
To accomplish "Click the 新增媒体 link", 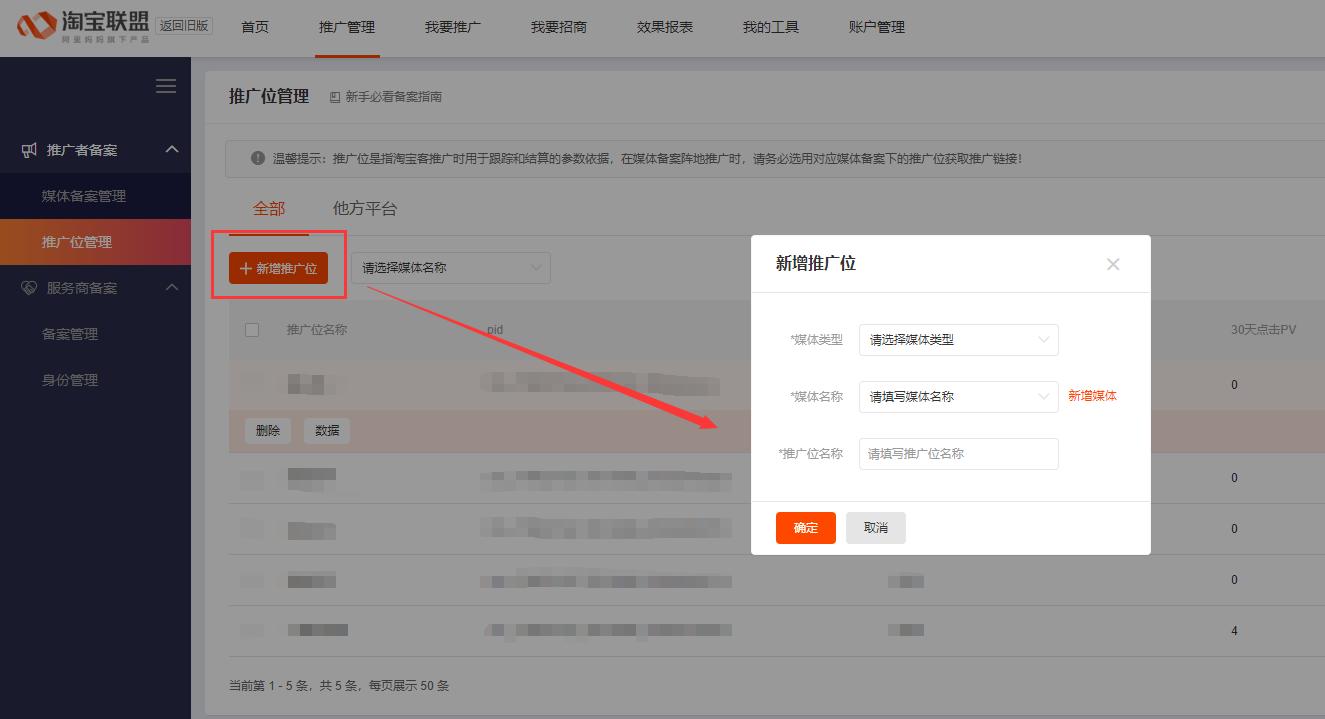I will [1092, 397].
